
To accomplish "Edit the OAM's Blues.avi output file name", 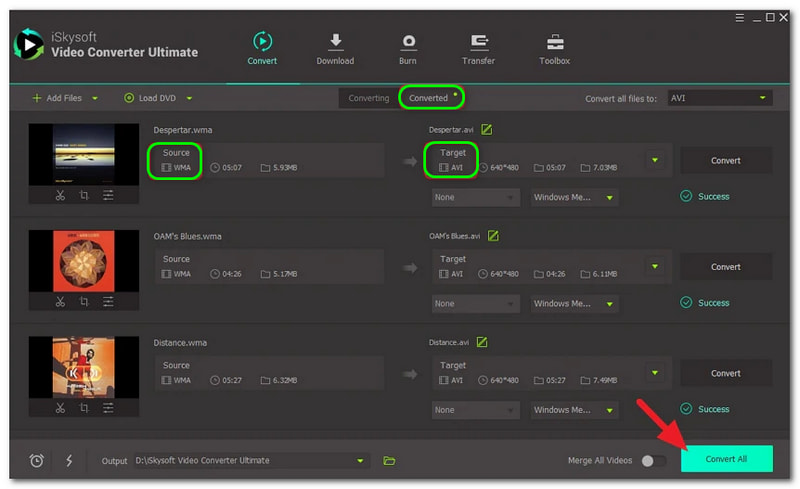I will click(493, 236).
